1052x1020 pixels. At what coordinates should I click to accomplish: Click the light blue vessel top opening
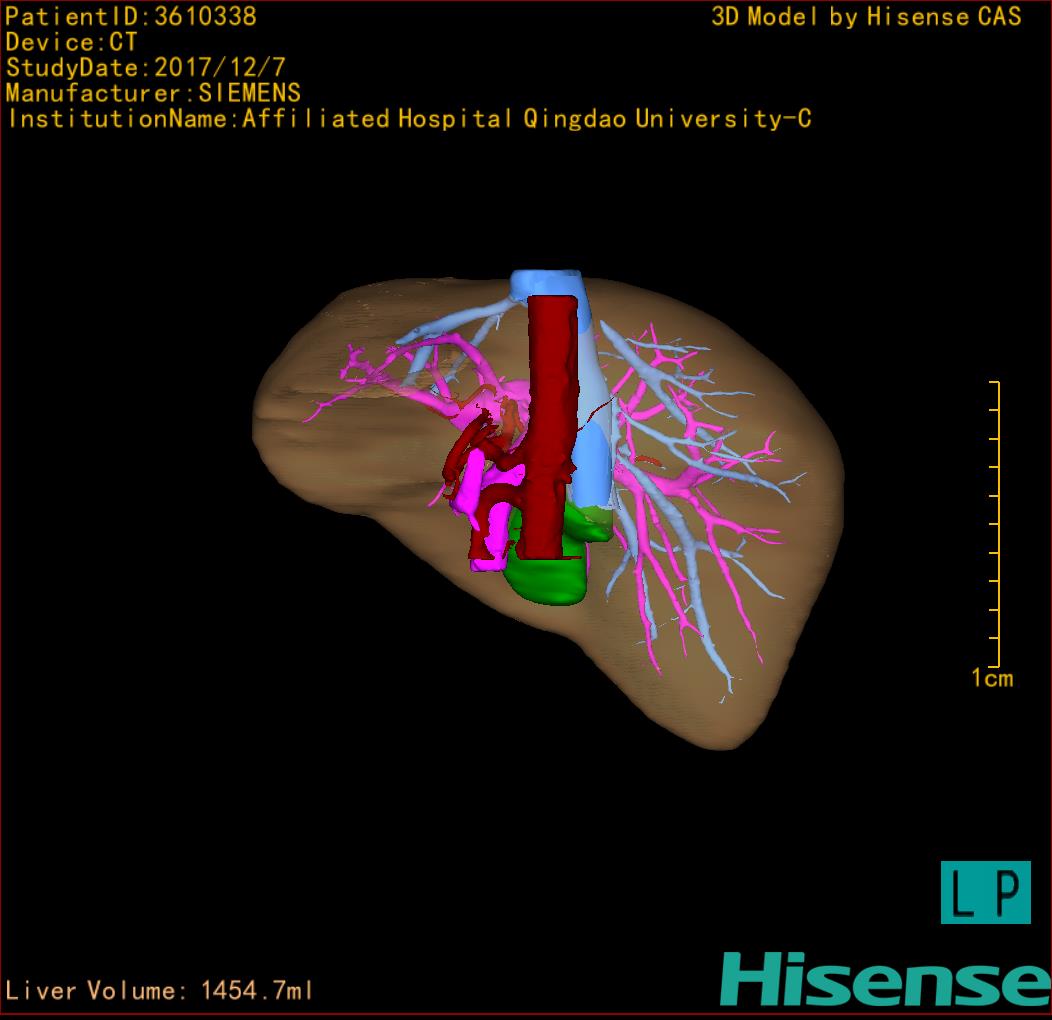click(545, 282)
